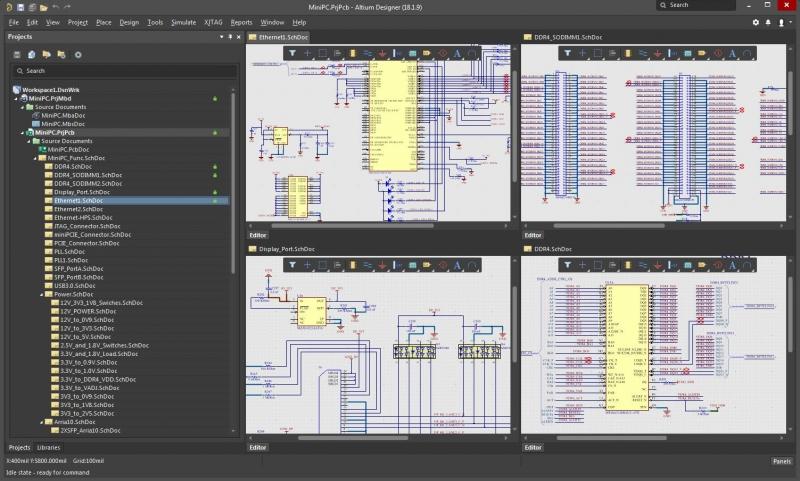
Task: Choose Place Wire tool in DDR4.SchDoc toolbar
Action: 642,265
